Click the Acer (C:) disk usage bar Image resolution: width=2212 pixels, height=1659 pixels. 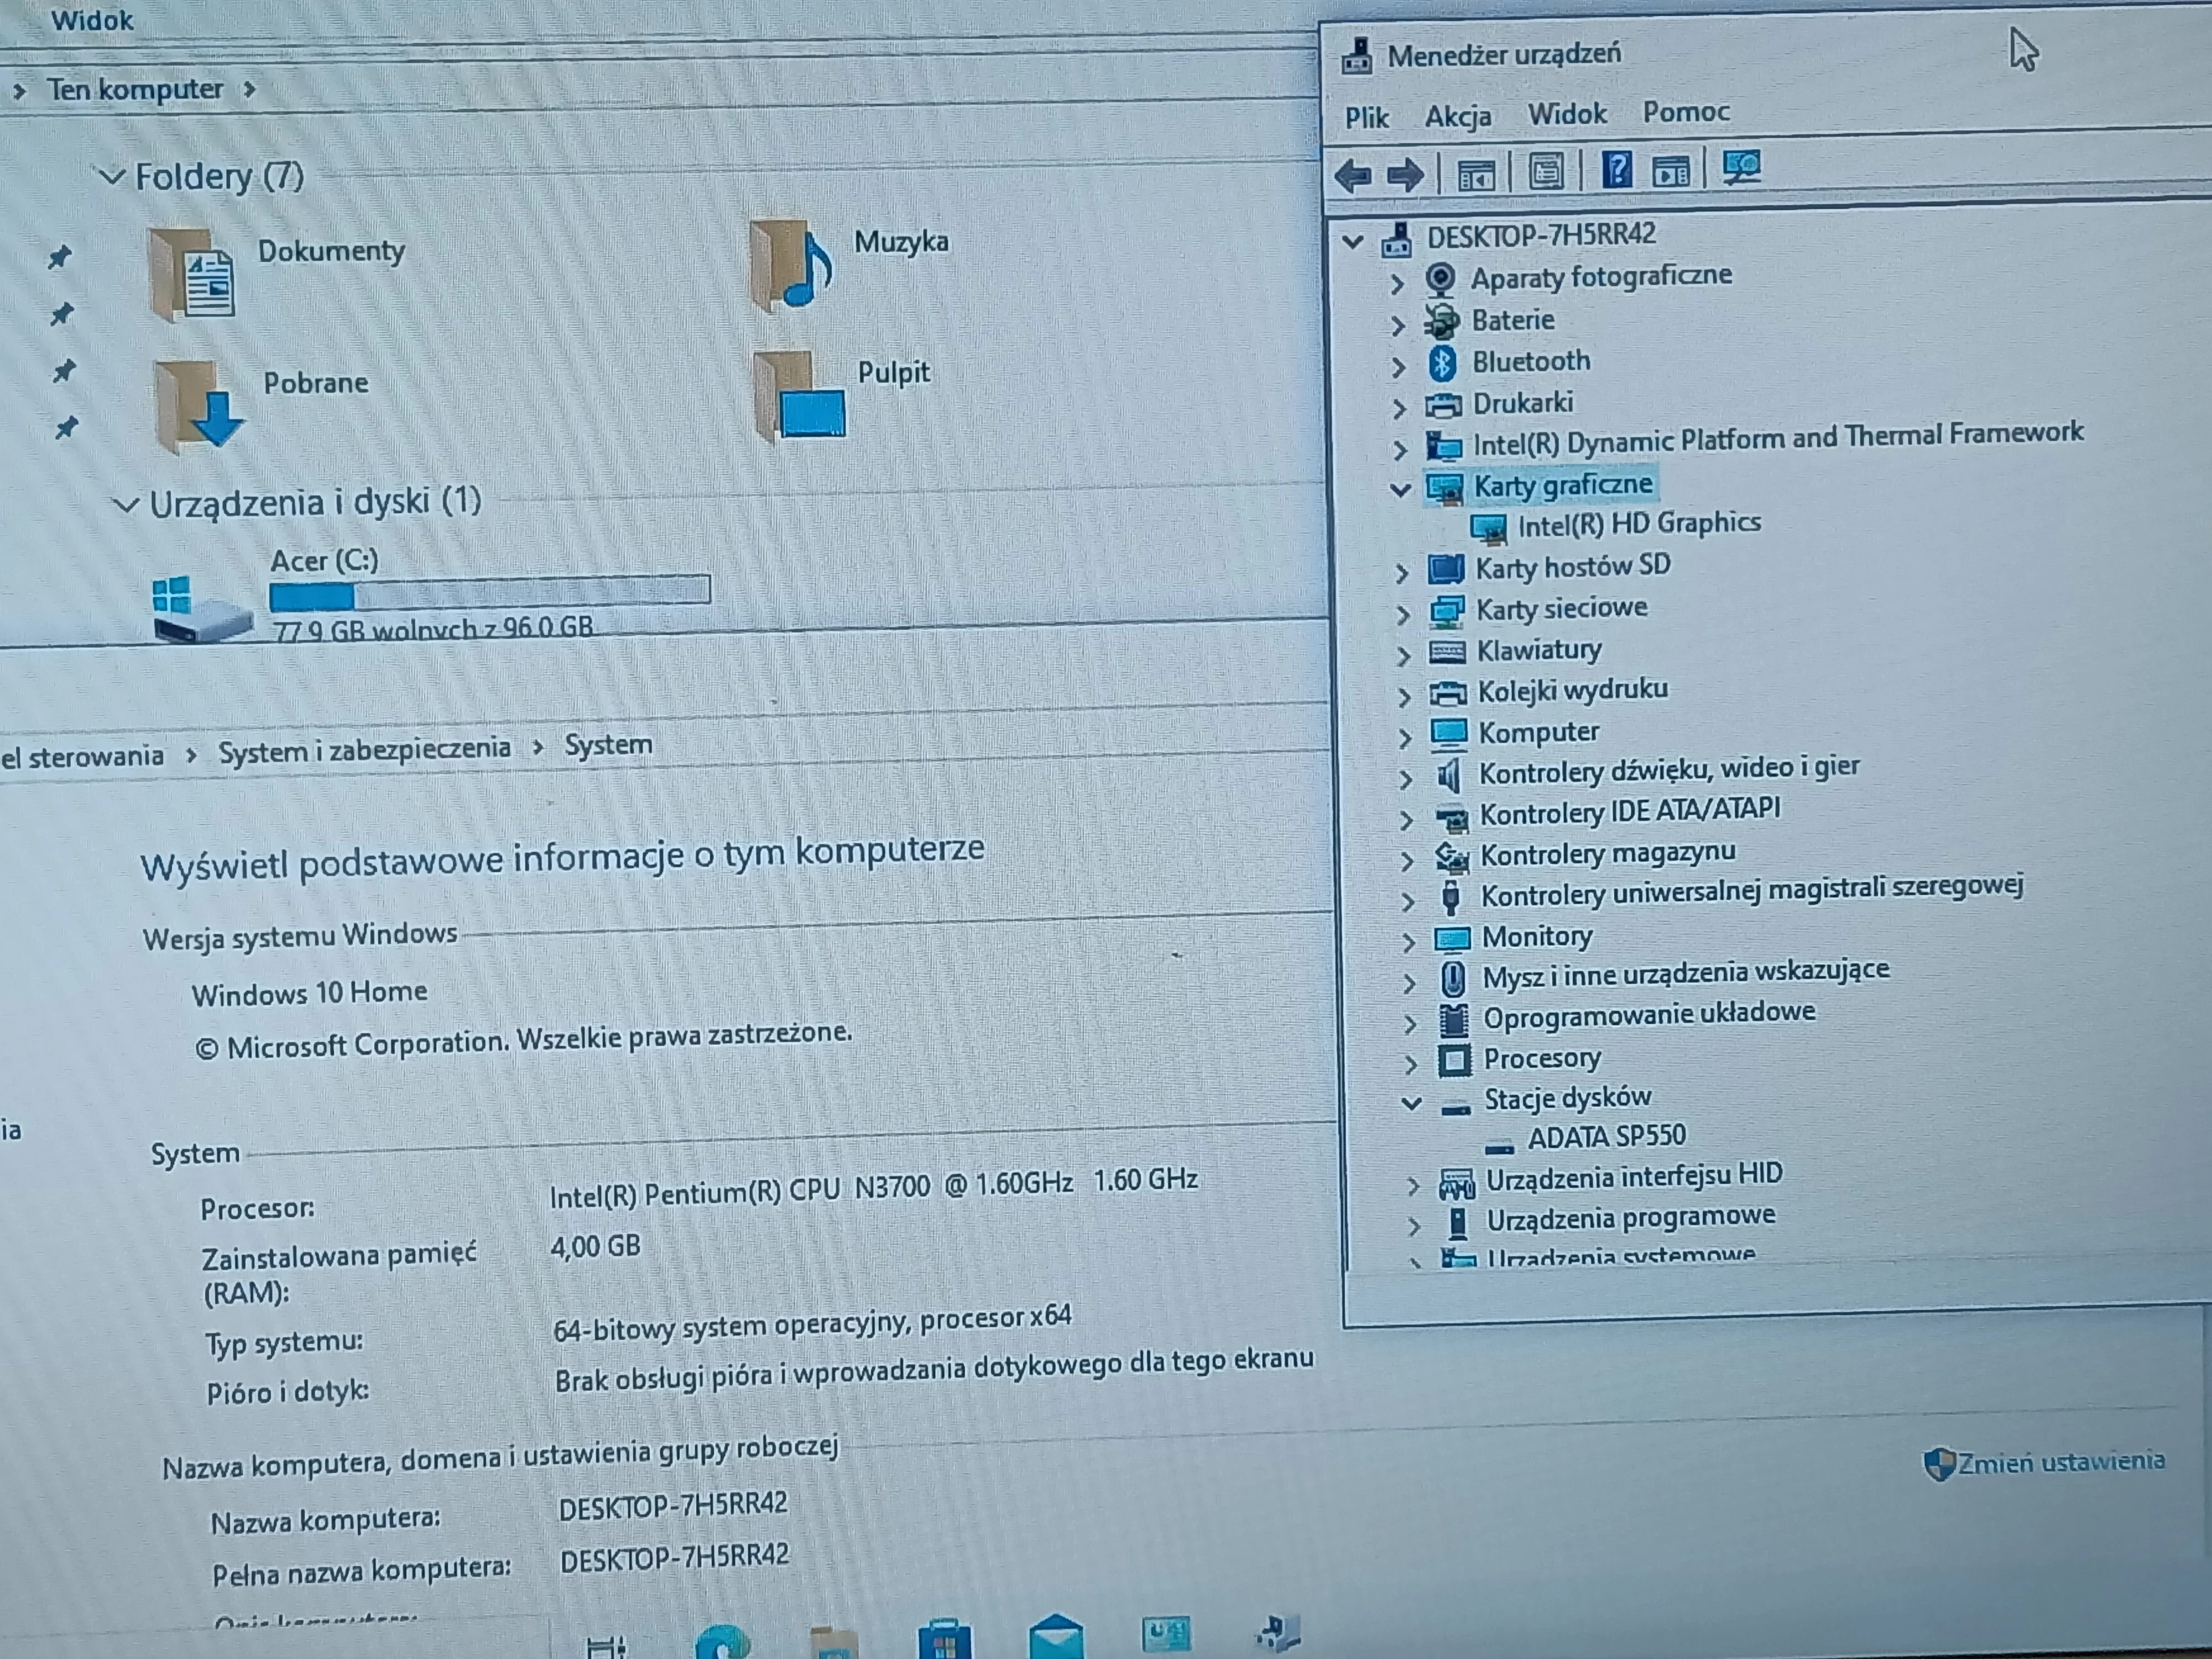click(490, 593)
